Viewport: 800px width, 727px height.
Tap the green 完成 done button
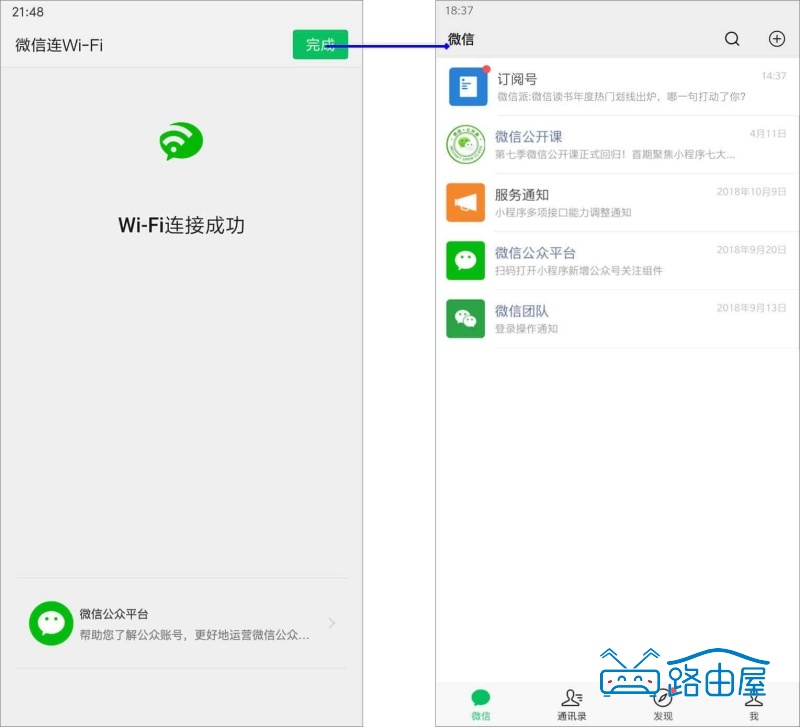click(x=320, y=45)
